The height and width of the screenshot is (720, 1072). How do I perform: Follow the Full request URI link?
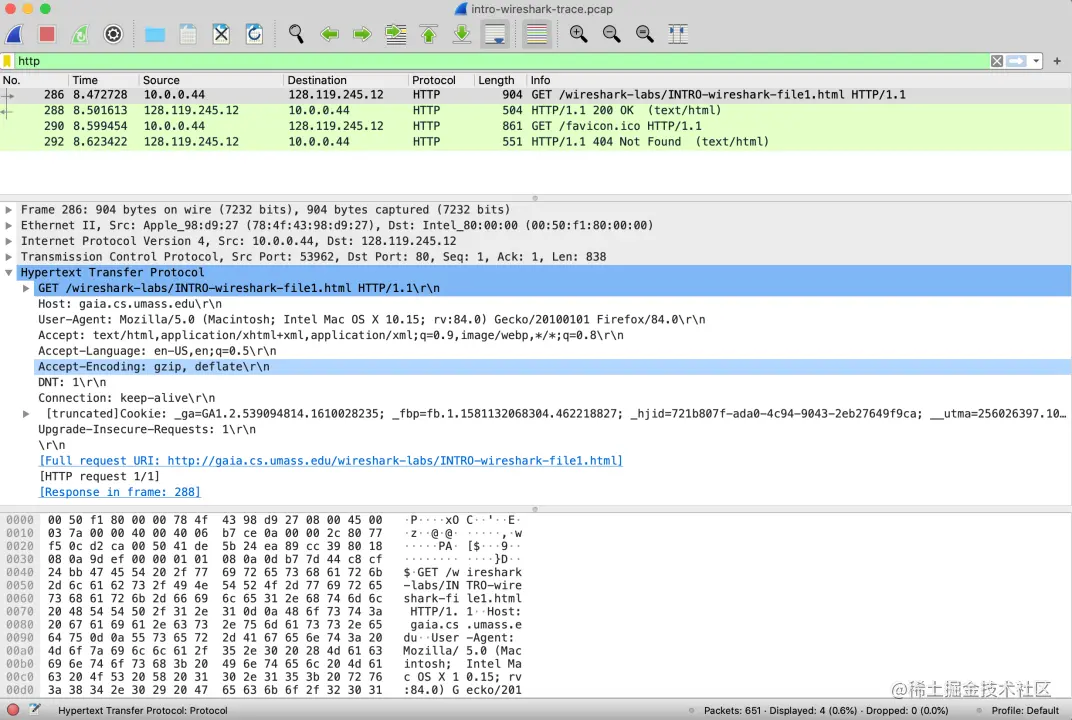330,460
